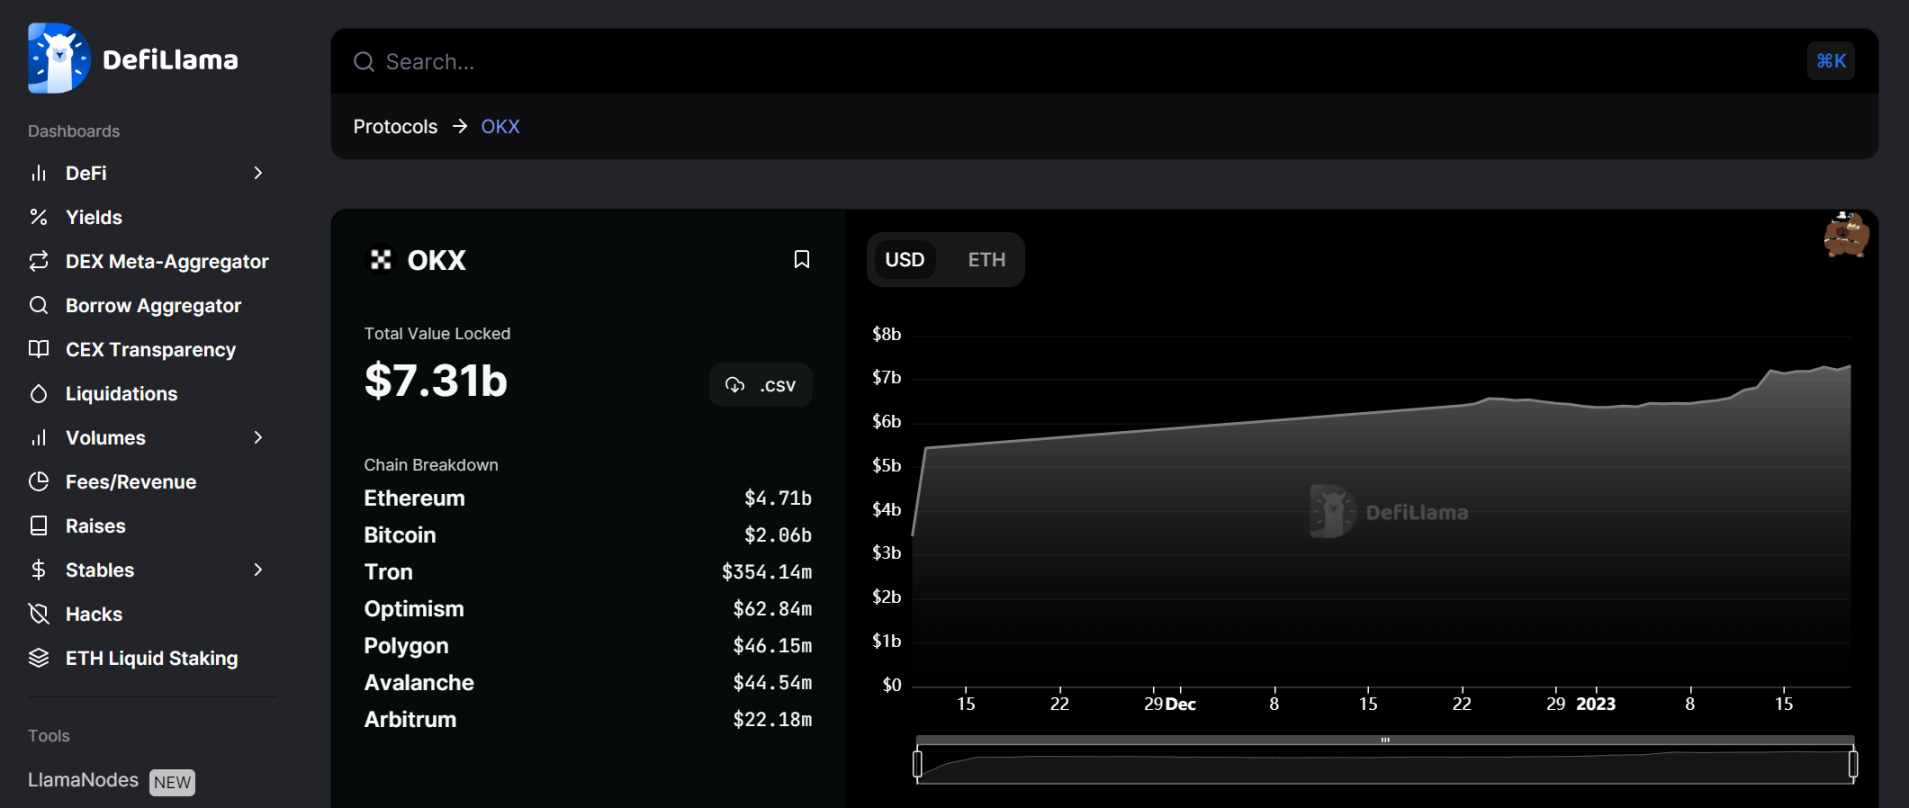Expand the Stables submenu chevron
Screen dimensions: 1909x808
pyautogui.click(x=258, y=569)
